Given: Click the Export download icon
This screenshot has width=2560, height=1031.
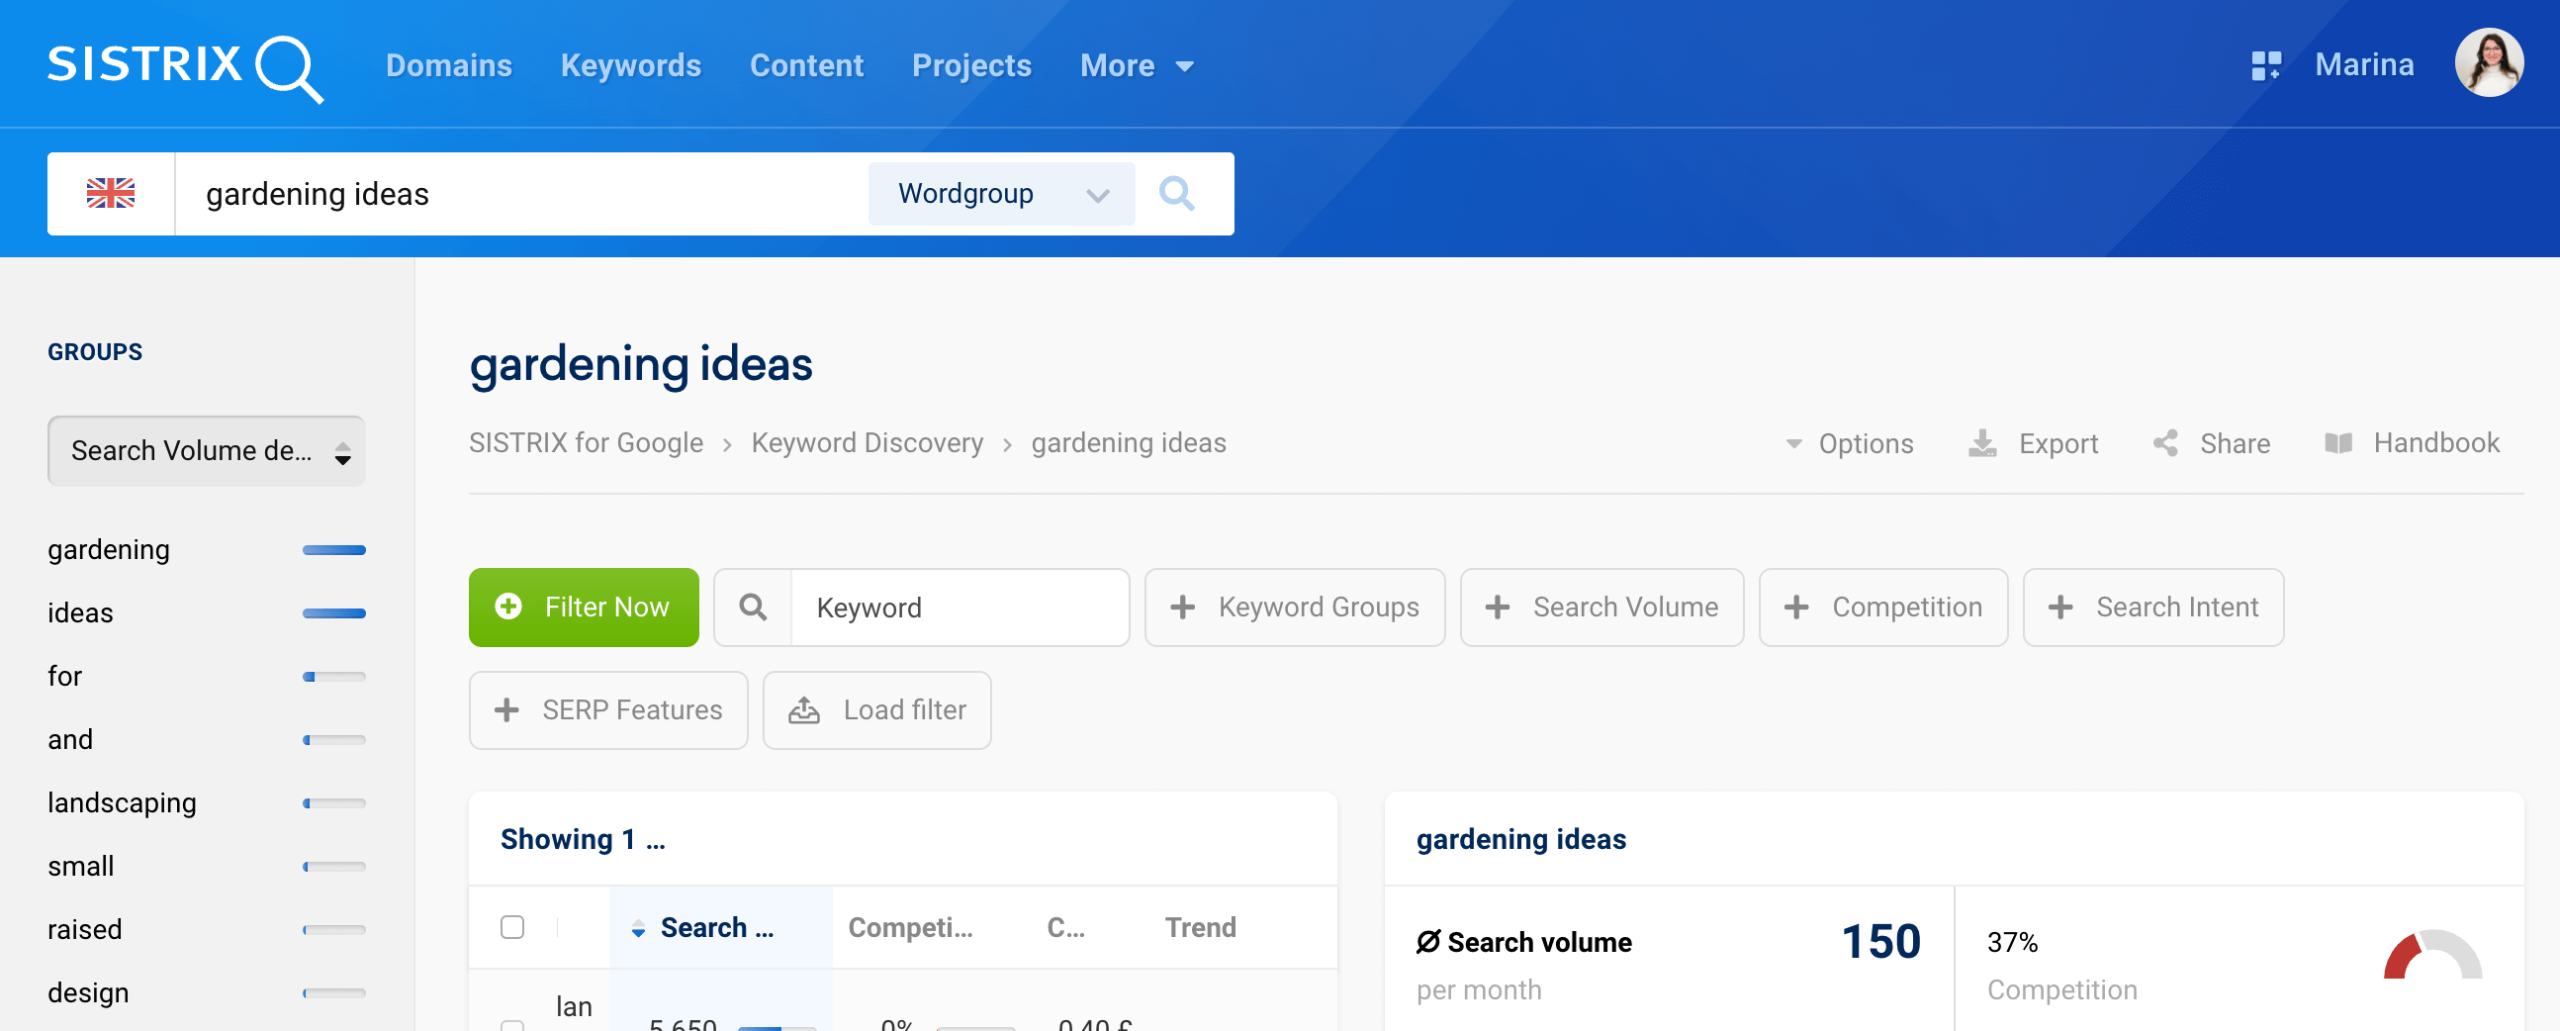Looking at the screenshot, I should coord(1982,443).
